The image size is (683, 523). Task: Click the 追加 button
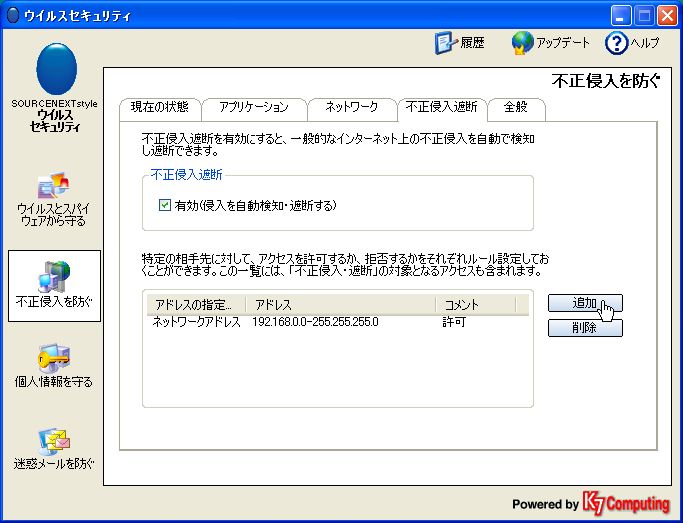[585, 303]
